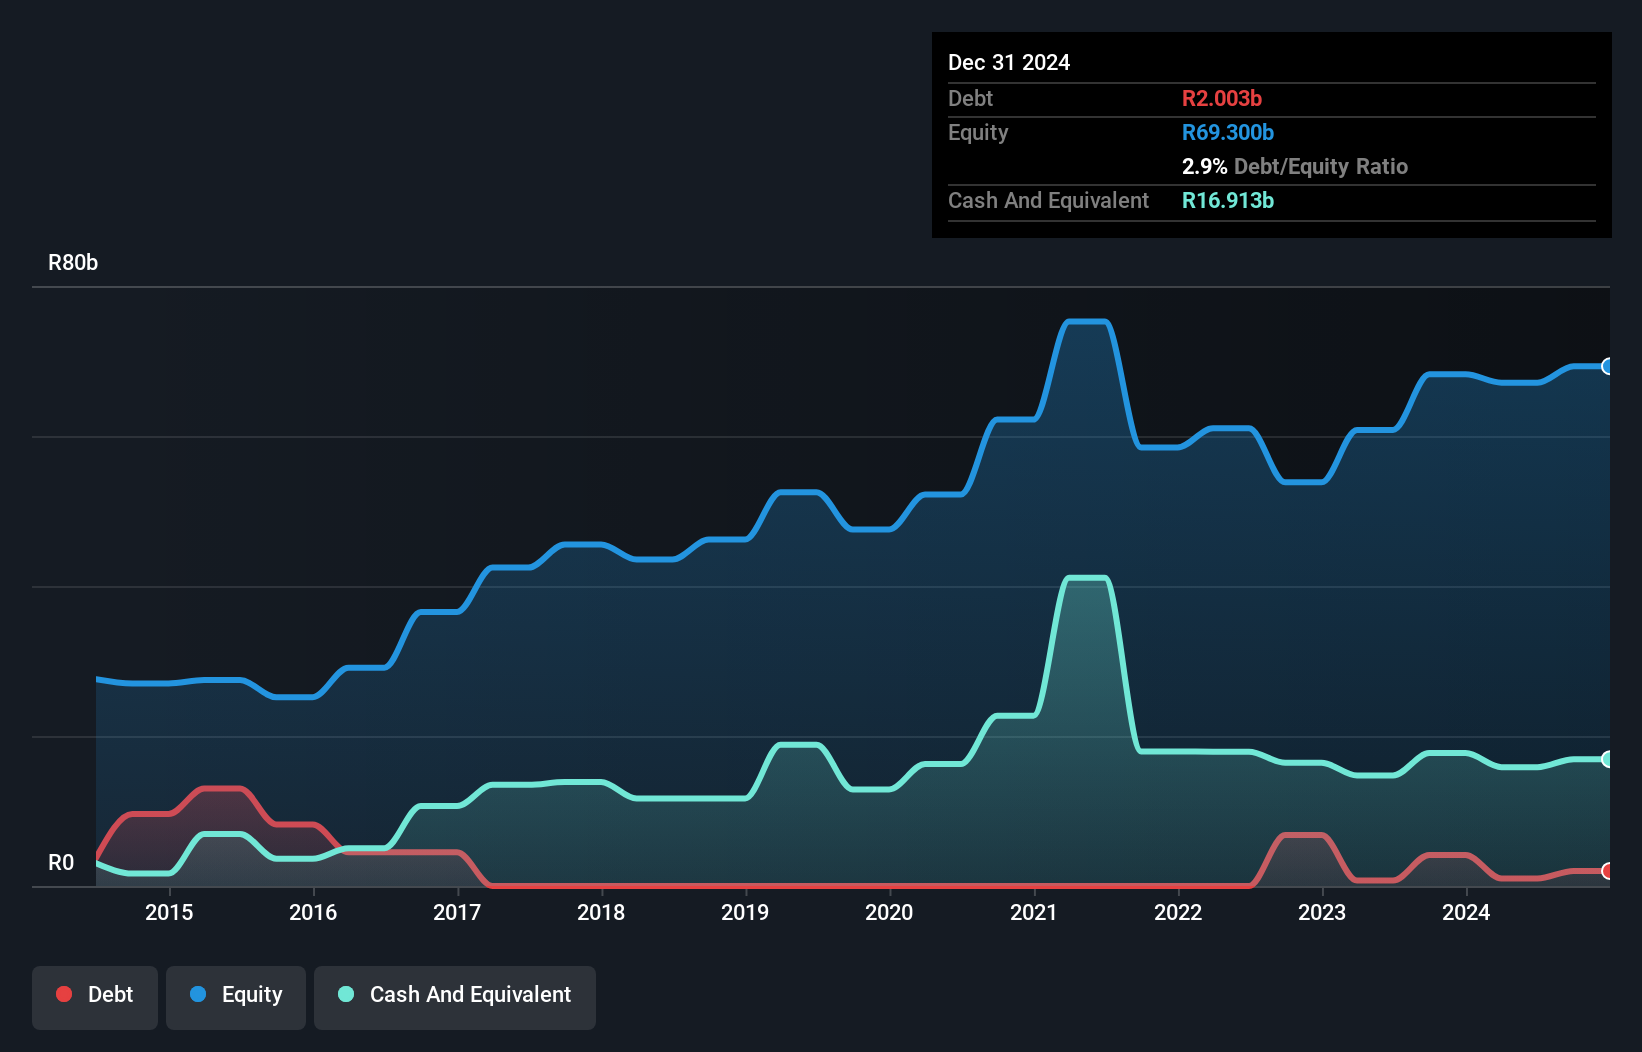Click the teal Cash legend dot
Viewport: 1642px width, 1052px height.
(x=346, y=994)
